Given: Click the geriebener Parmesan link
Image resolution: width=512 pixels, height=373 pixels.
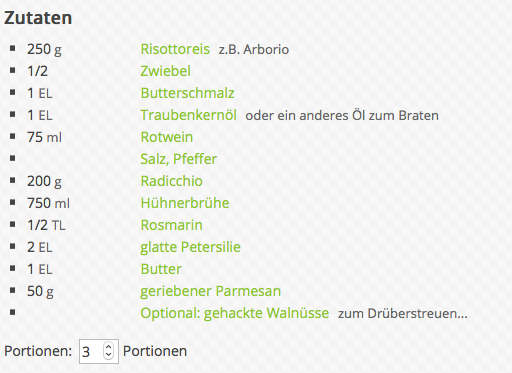Looking at the screenshot, I should tap(210, 291).
